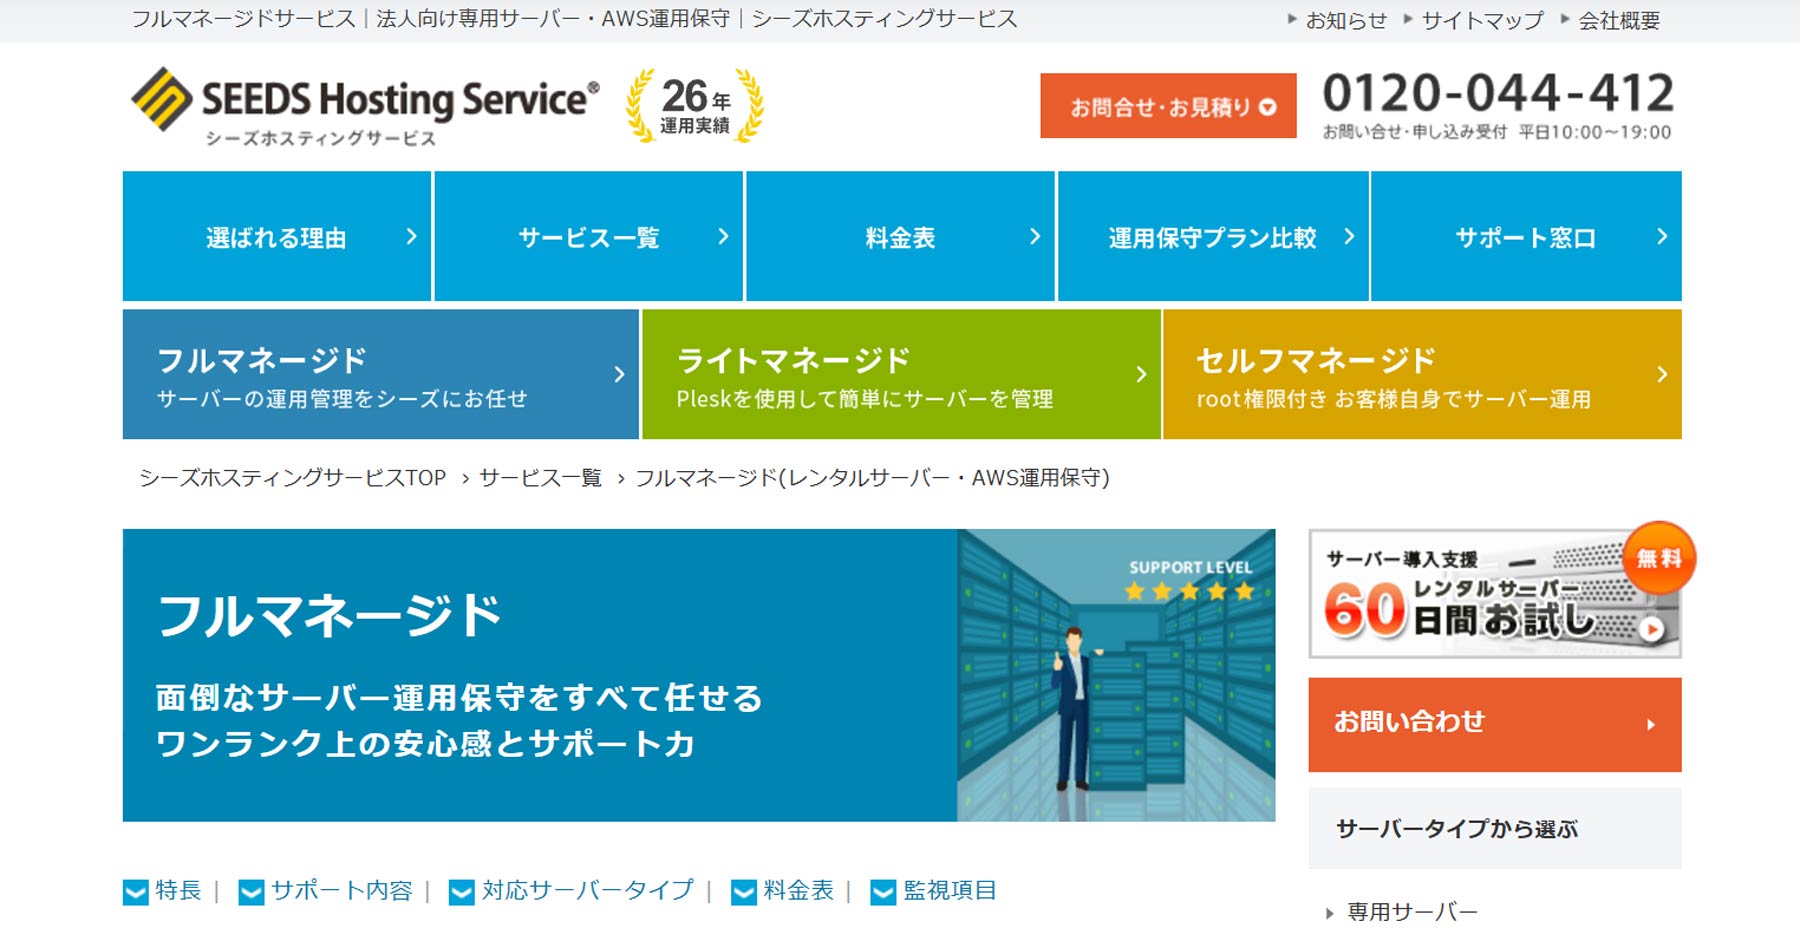Open お知らせ link in header

tap(1346, 20)
